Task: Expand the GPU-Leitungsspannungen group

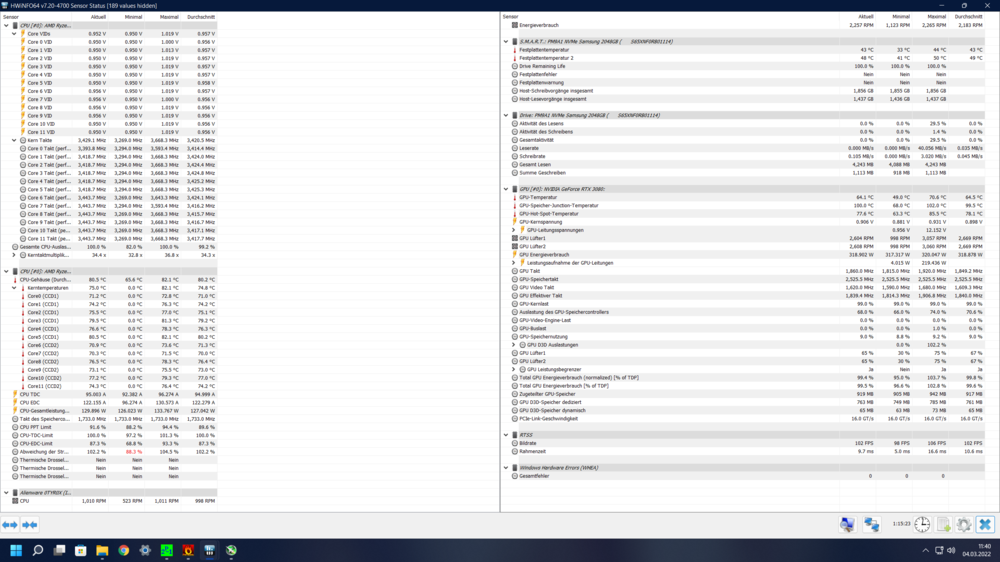Action: (x=514, y=230)
